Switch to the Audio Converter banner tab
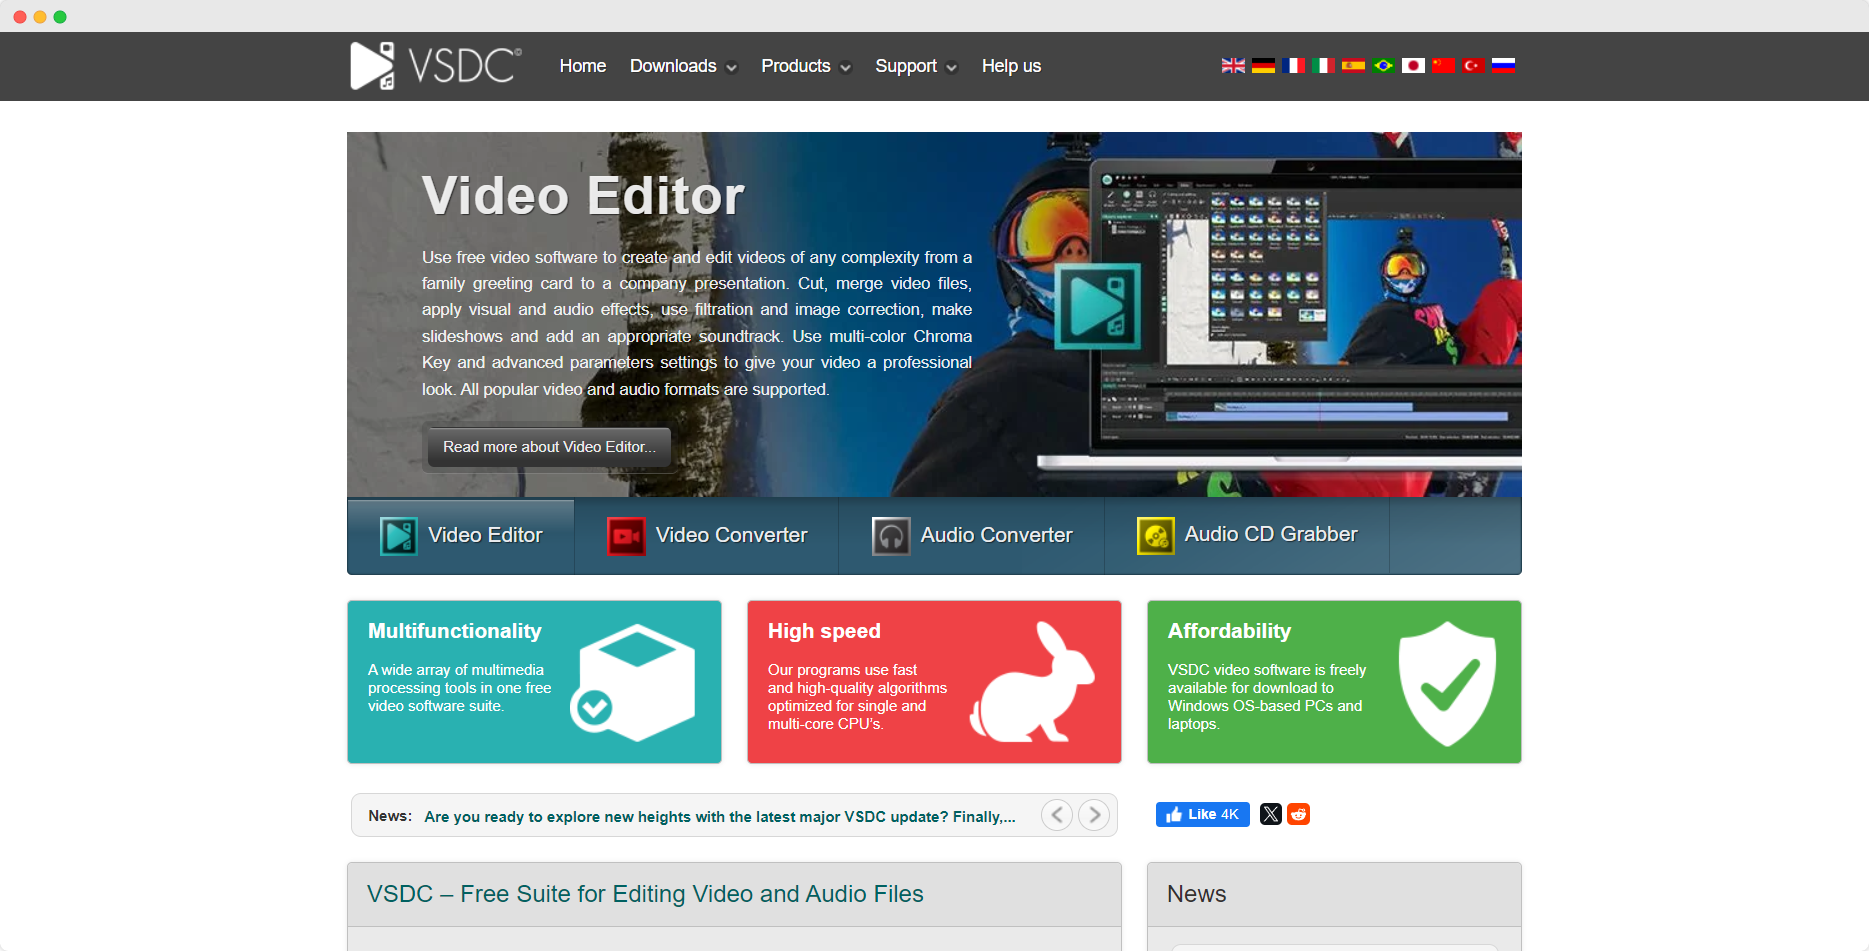1869x951 pixels. click(972, 535)
